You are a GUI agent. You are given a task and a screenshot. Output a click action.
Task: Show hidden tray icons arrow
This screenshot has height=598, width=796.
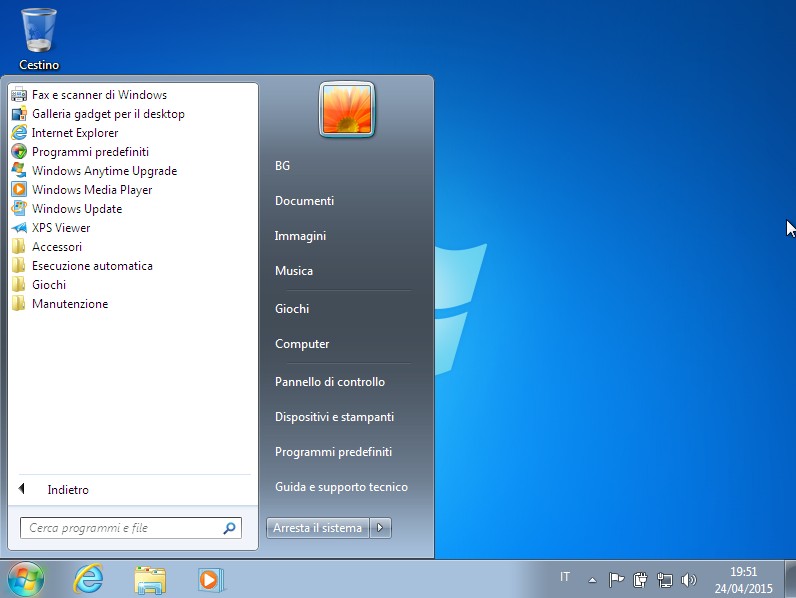pyautogui.click(x=592, y=580)
